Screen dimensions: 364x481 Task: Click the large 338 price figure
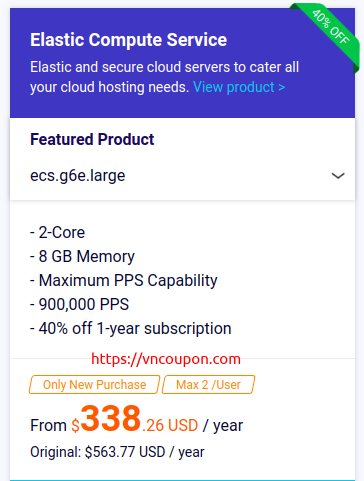coord(111,418)
